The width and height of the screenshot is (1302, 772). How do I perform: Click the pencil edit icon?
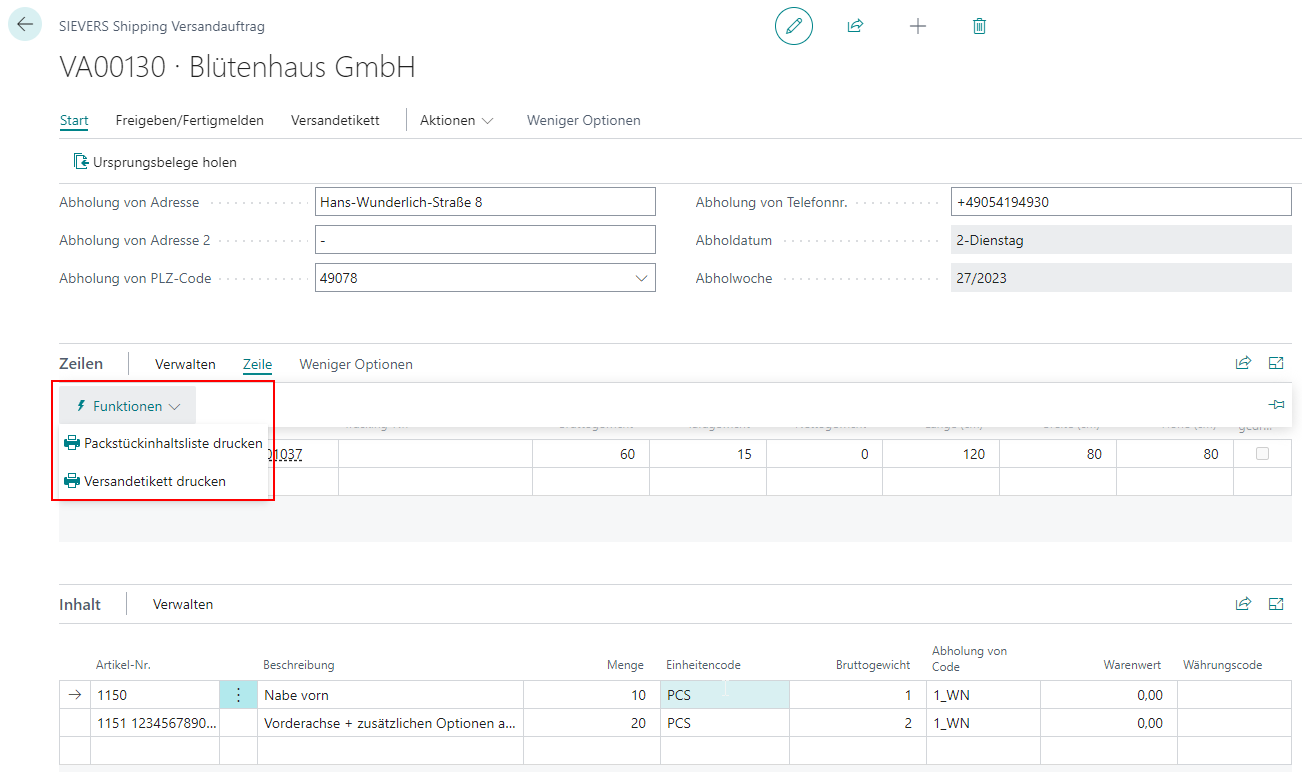click(x=794, y=27)
